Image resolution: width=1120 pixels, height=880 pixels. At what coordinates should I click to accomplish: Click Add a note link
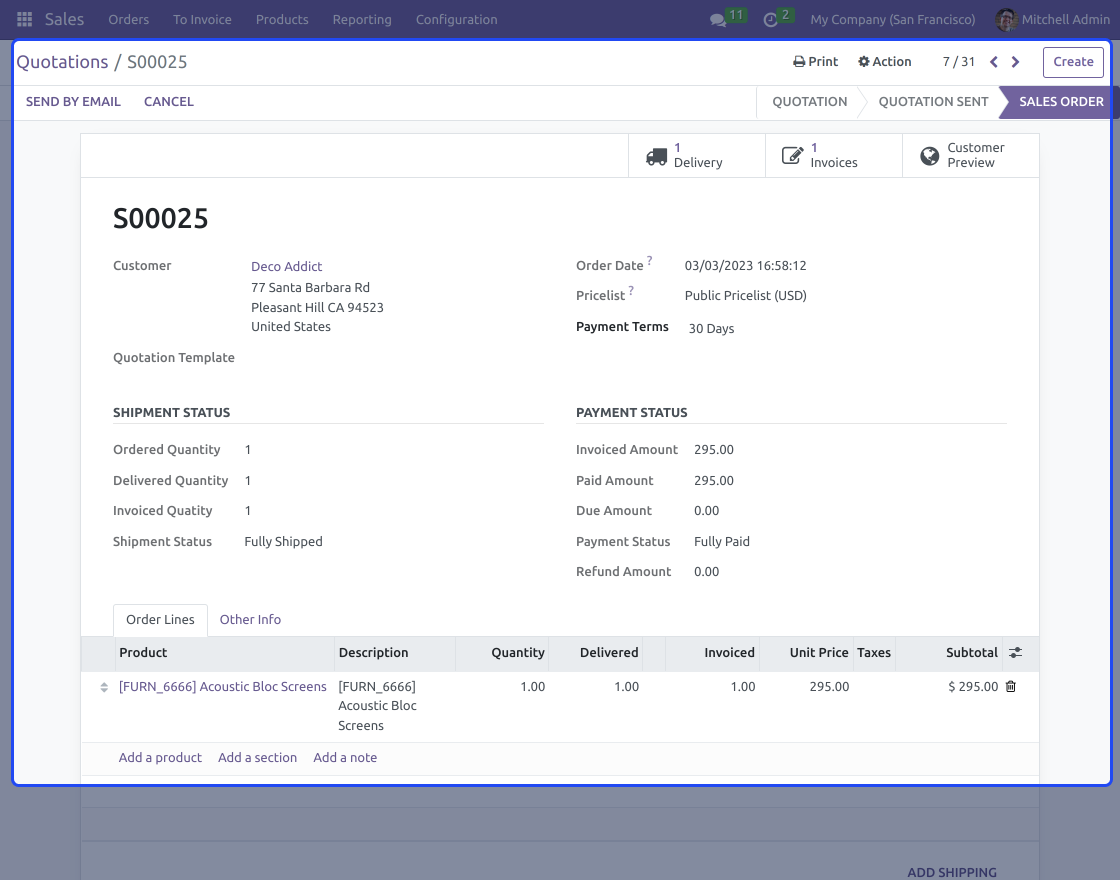click(x=345, y=758)
